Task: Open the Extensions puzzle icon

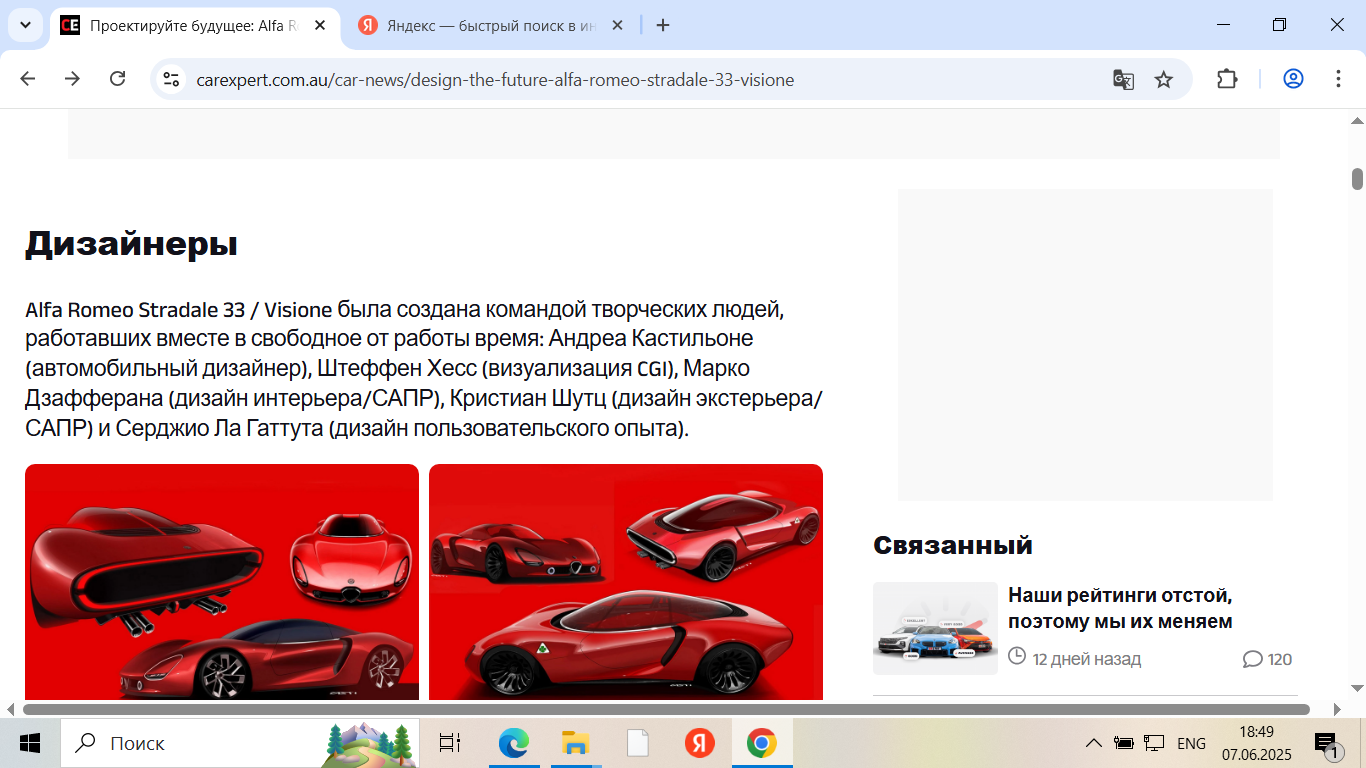Action: coord(1227,79)
